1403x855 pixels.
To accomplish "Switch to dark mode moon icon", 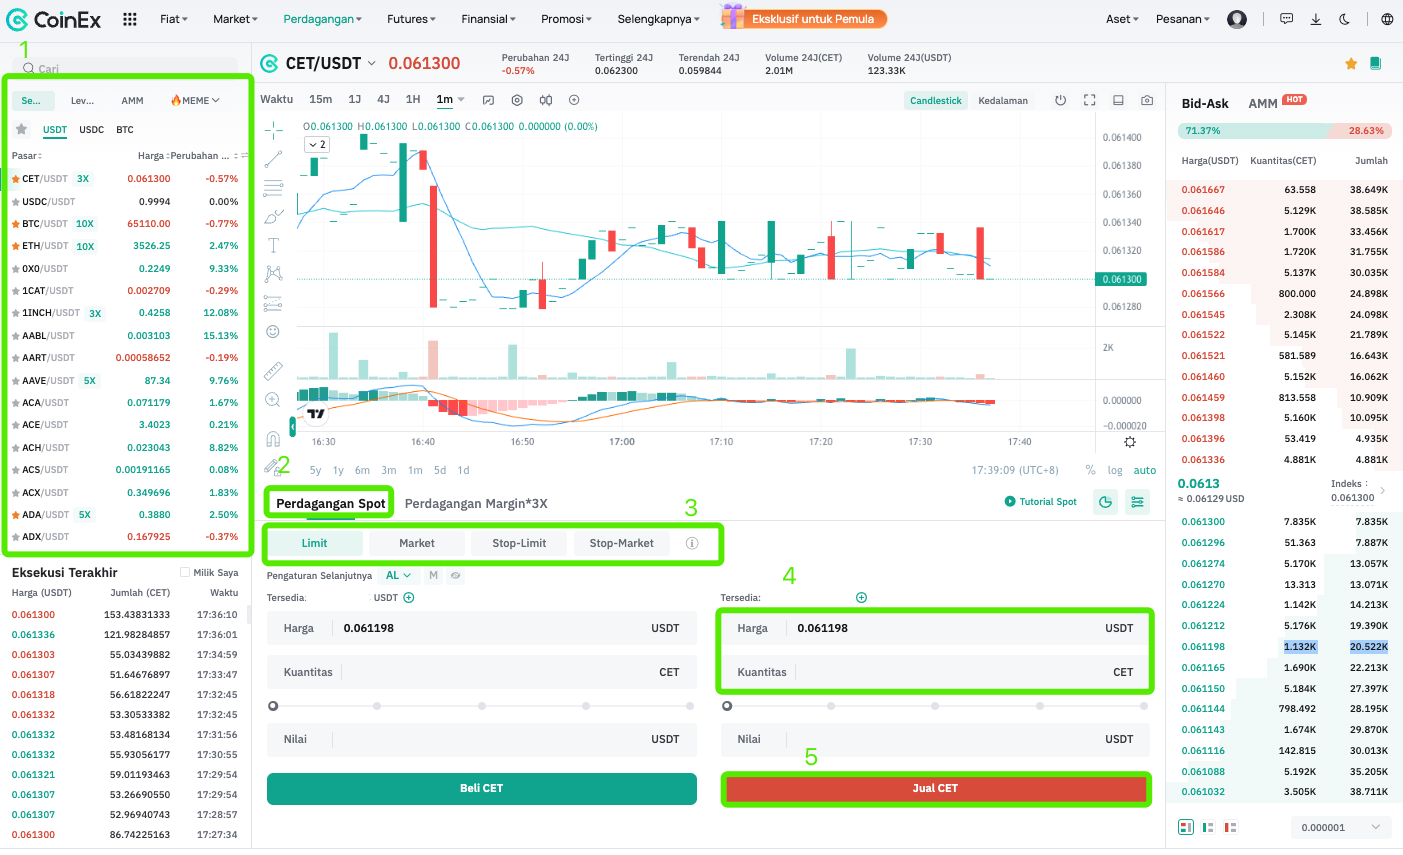I will coord(1345,19).
